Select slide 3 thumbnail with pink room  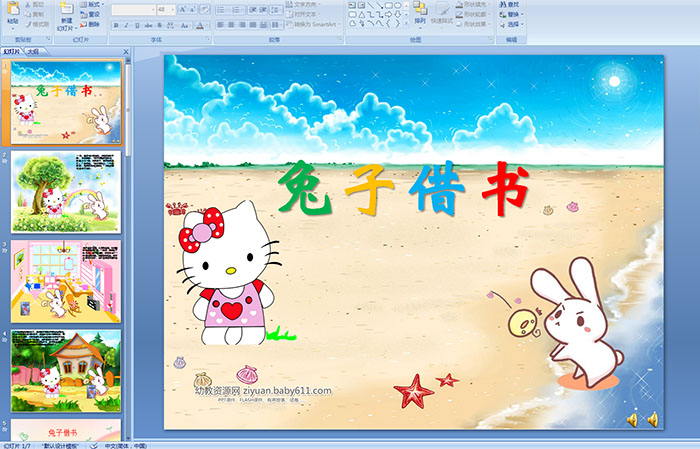[66, 281]
